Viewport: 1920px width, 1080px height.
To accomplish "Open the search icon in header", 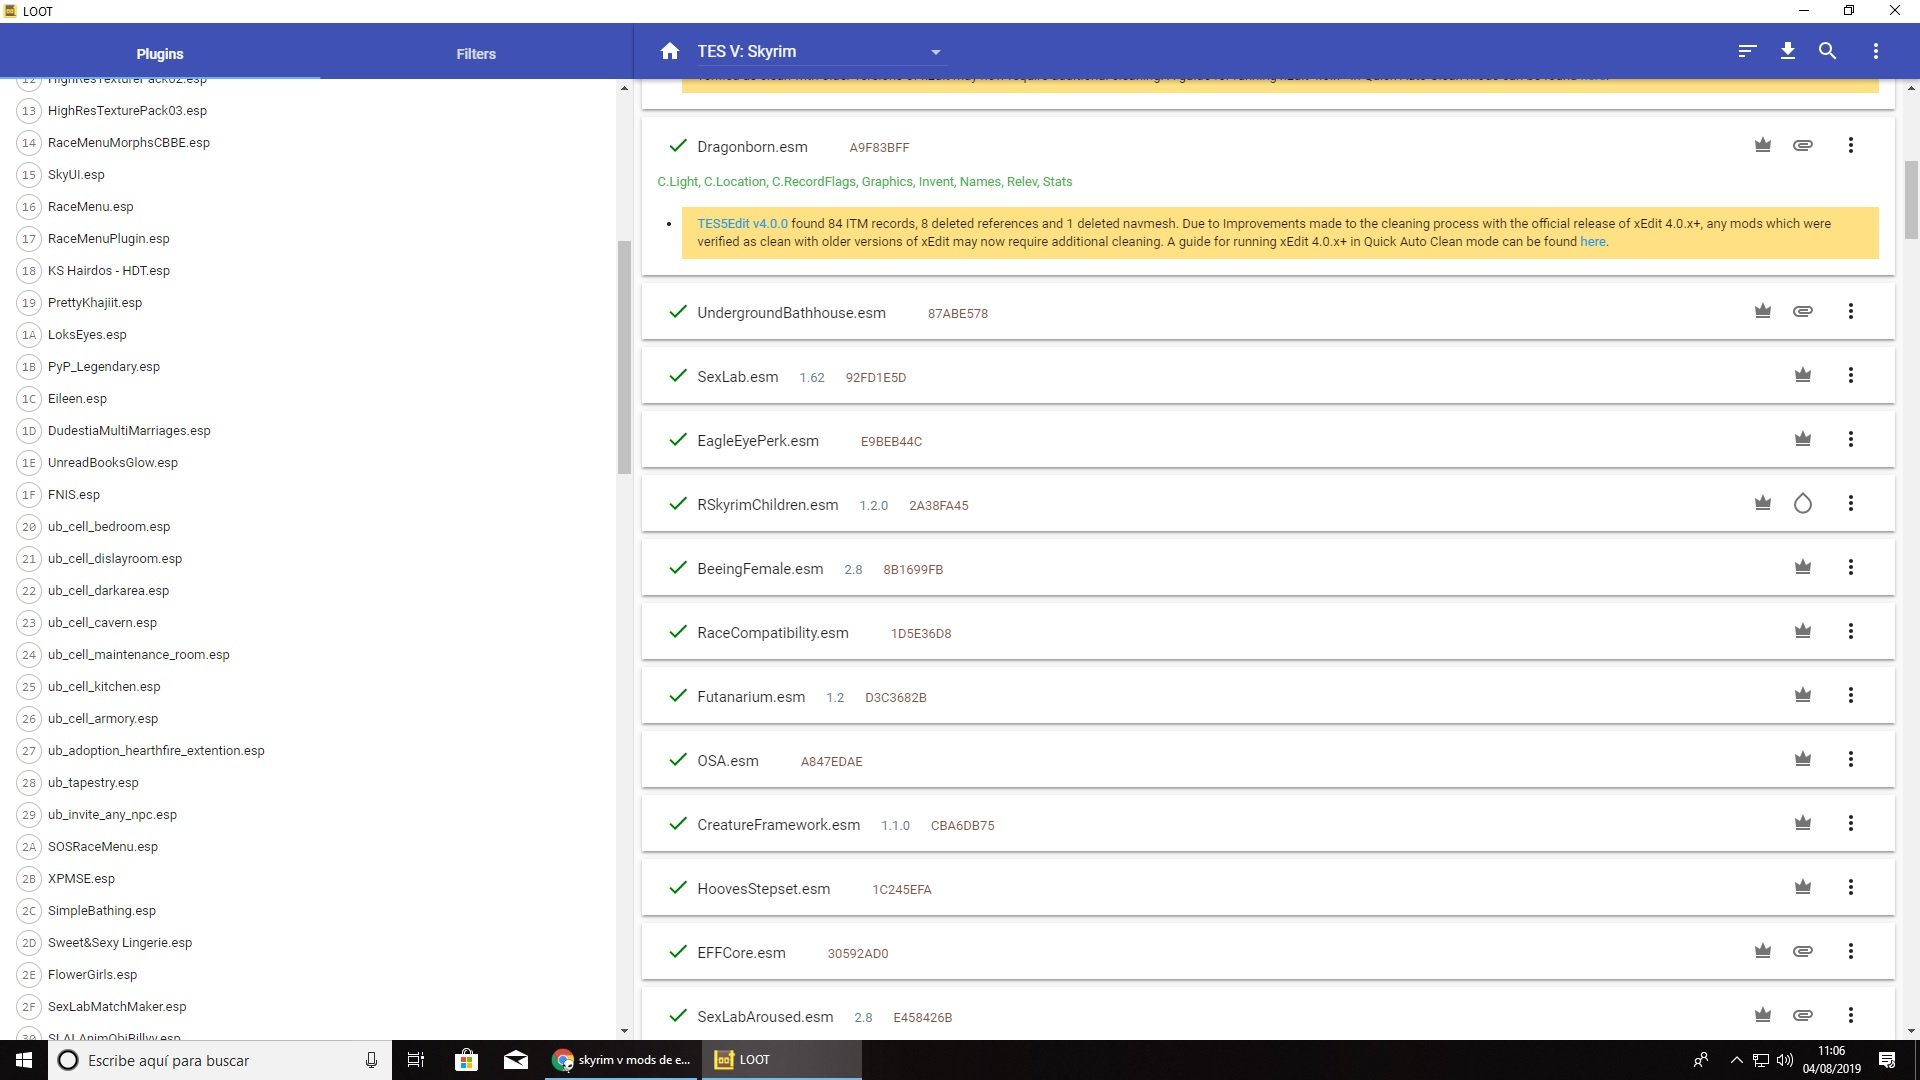I will (1827, 51).
